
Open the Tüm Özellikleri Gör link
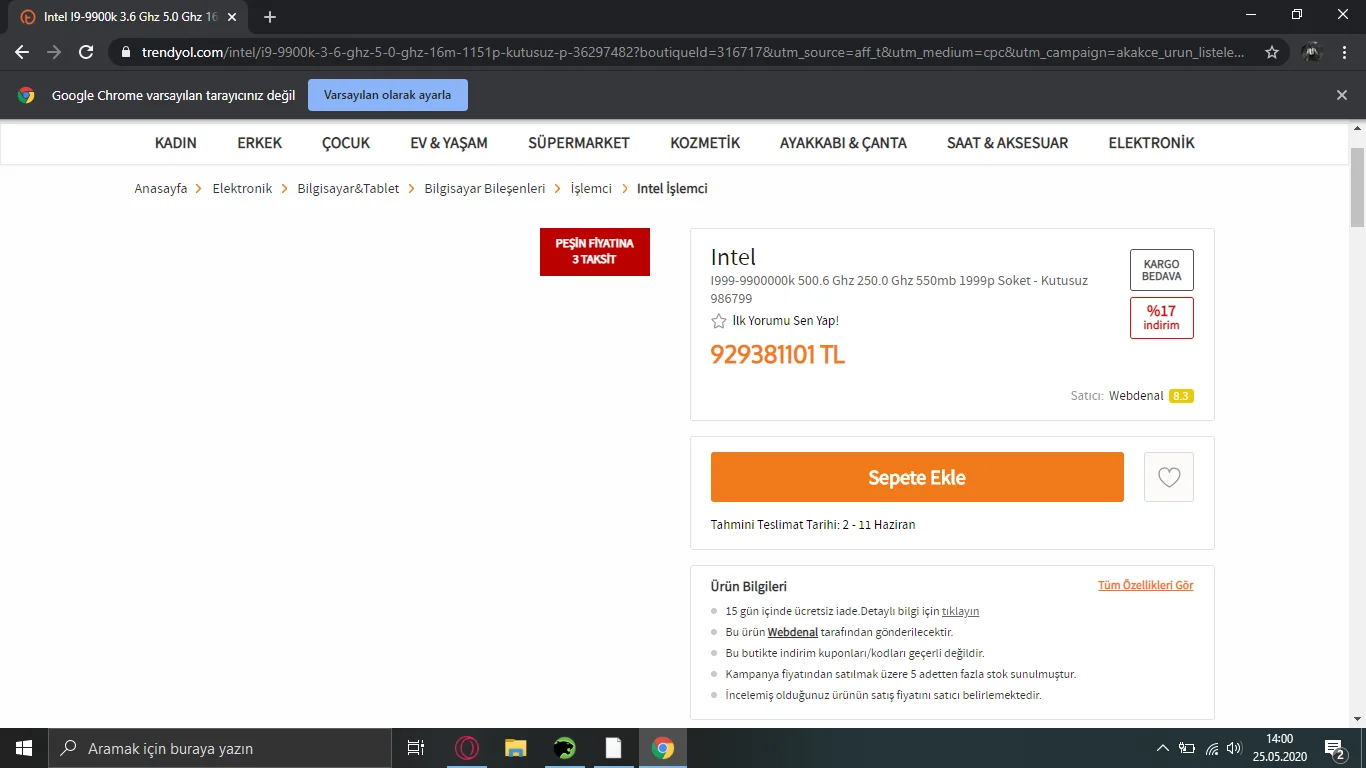pos(1146,584)
